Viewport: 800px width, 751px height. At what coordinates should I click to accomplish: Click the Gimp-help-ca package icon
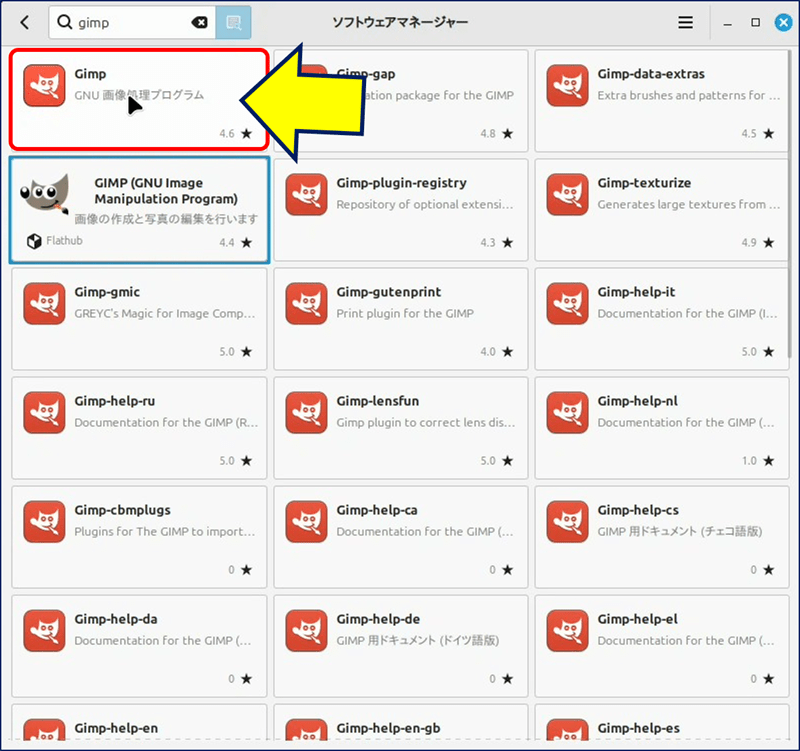306,522
